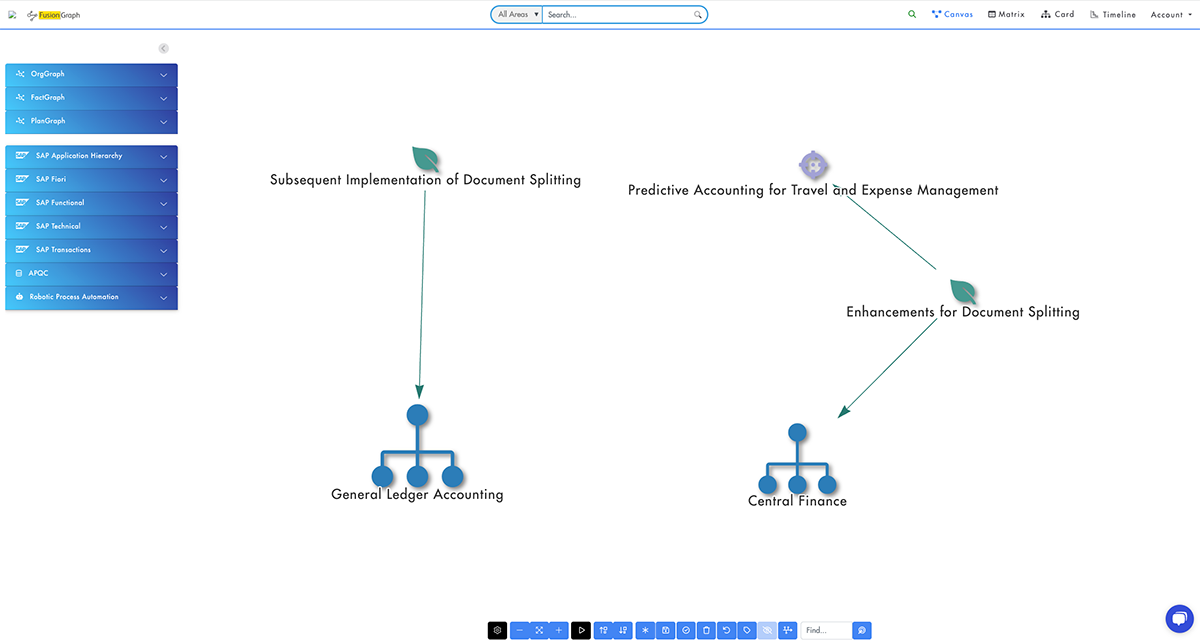The image size is (1200, 640).
Task: Open the All Areas filter dropdown
Action: pyautogui.click(x=515, y=14)
